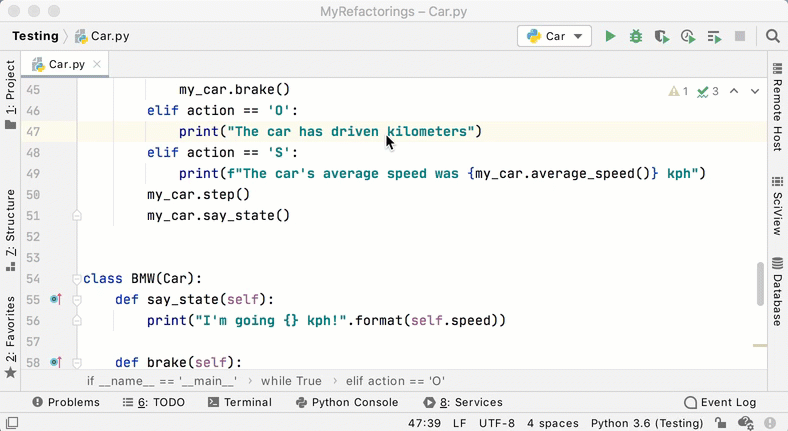Screen dimensions: 788x431
Task: Toggle the read-only lock icon in status bar
Action: click(x=721, y=424)
